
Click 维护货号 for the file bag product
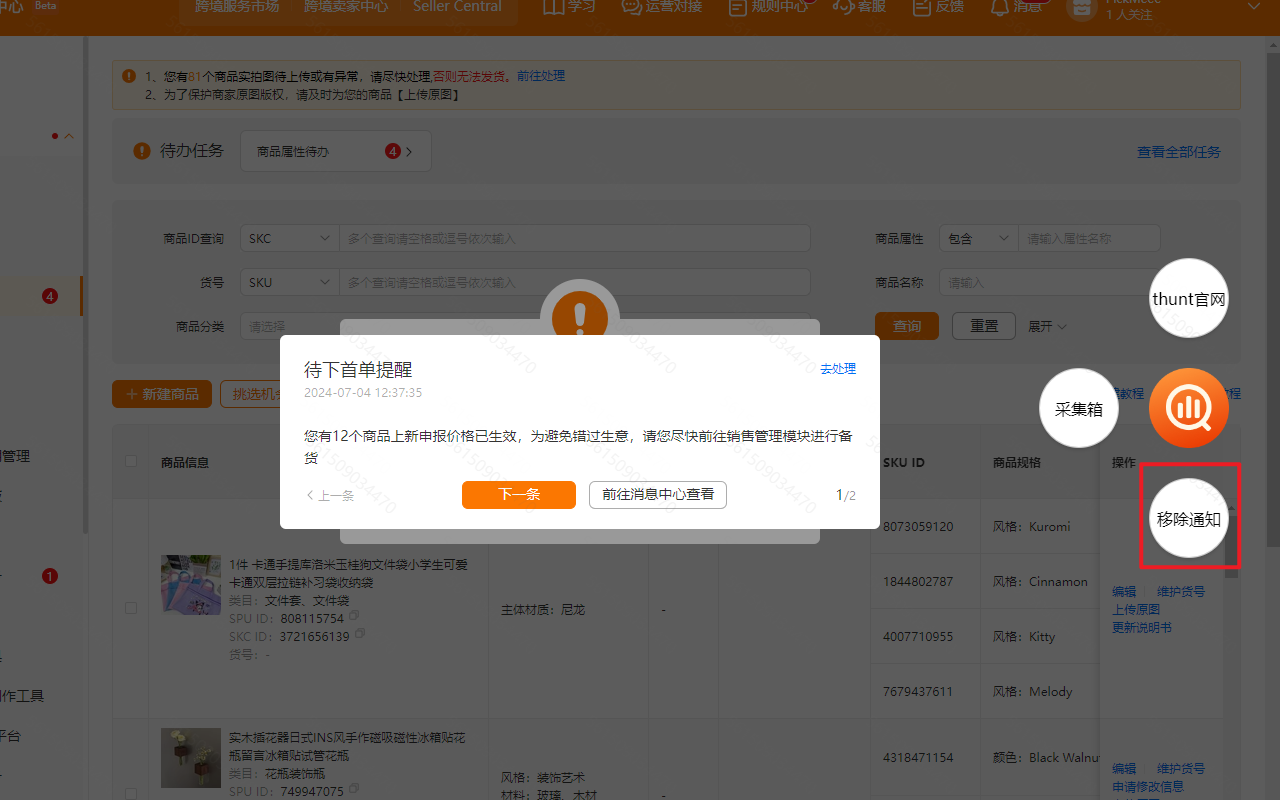(1181, 592)
